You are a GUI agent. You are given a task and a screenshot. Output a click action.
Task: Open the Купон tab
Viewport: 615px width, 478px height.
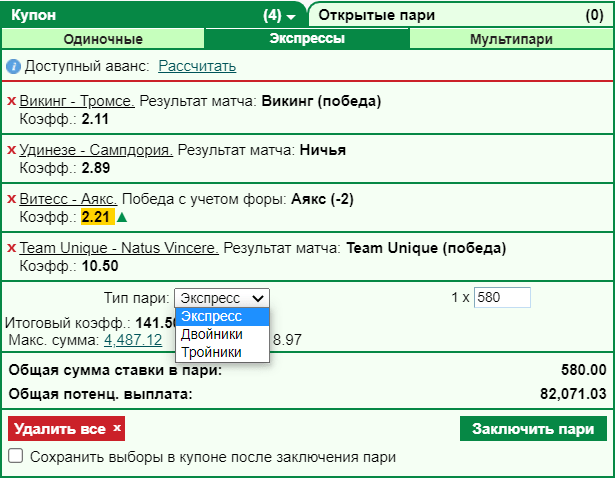tap(153, 15)
